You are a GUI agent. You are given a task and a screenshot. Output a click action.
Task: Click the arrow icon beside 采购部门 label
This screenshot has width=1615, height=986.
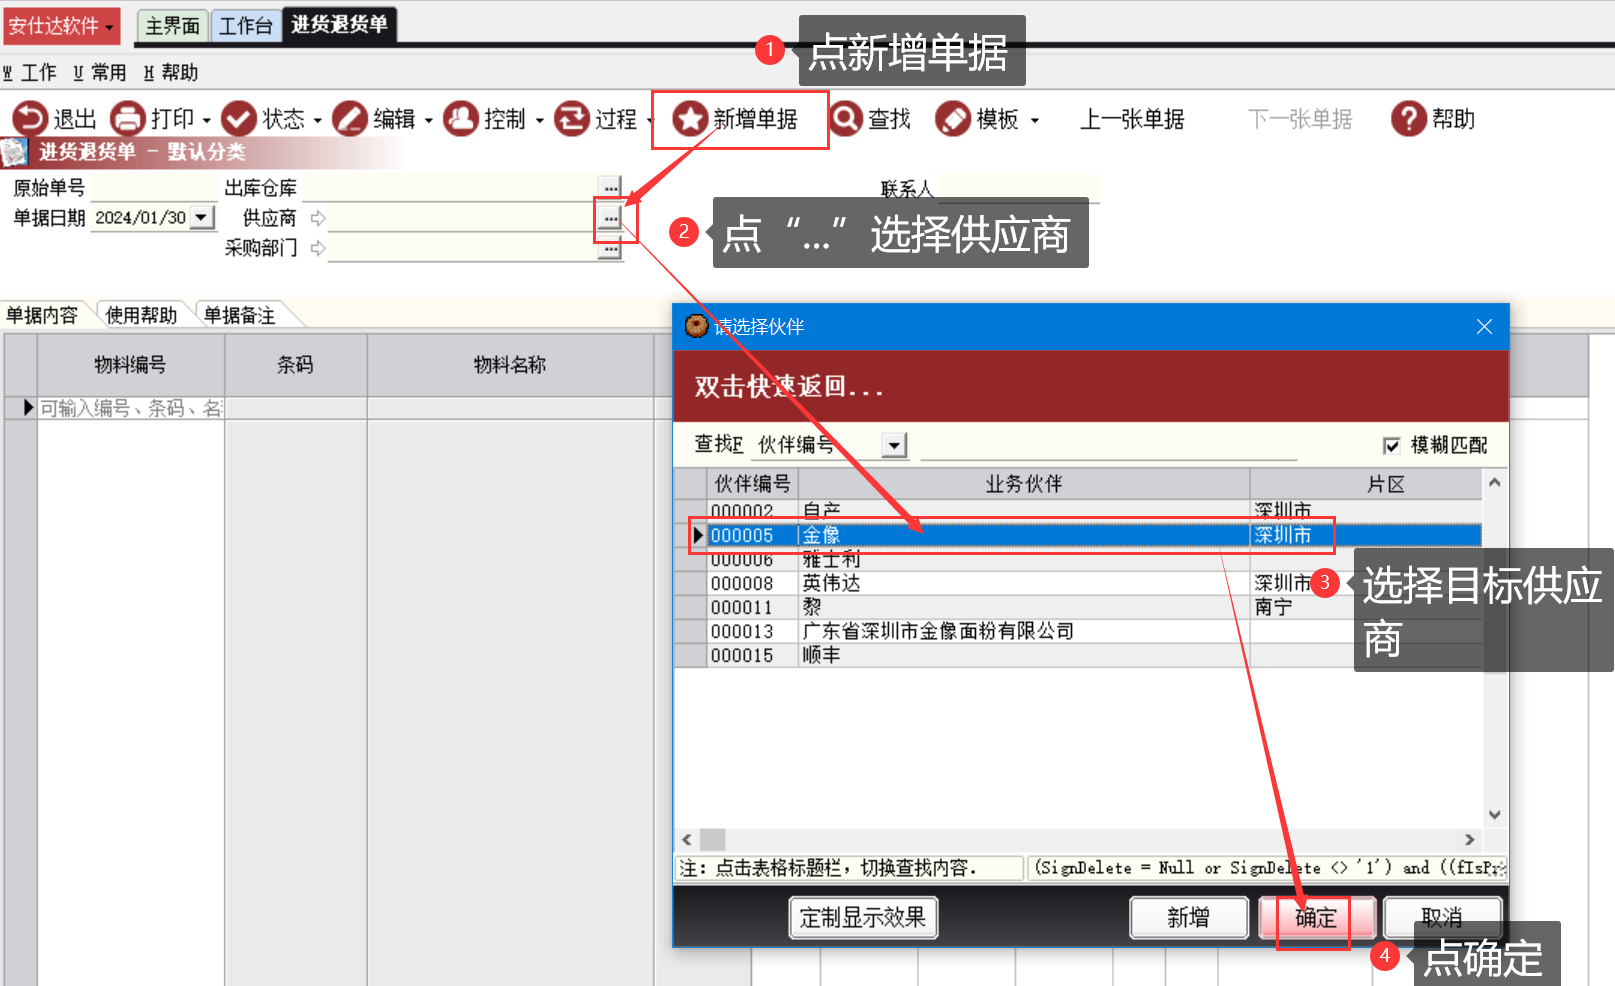pyautogui.click(x=318, y=248)
